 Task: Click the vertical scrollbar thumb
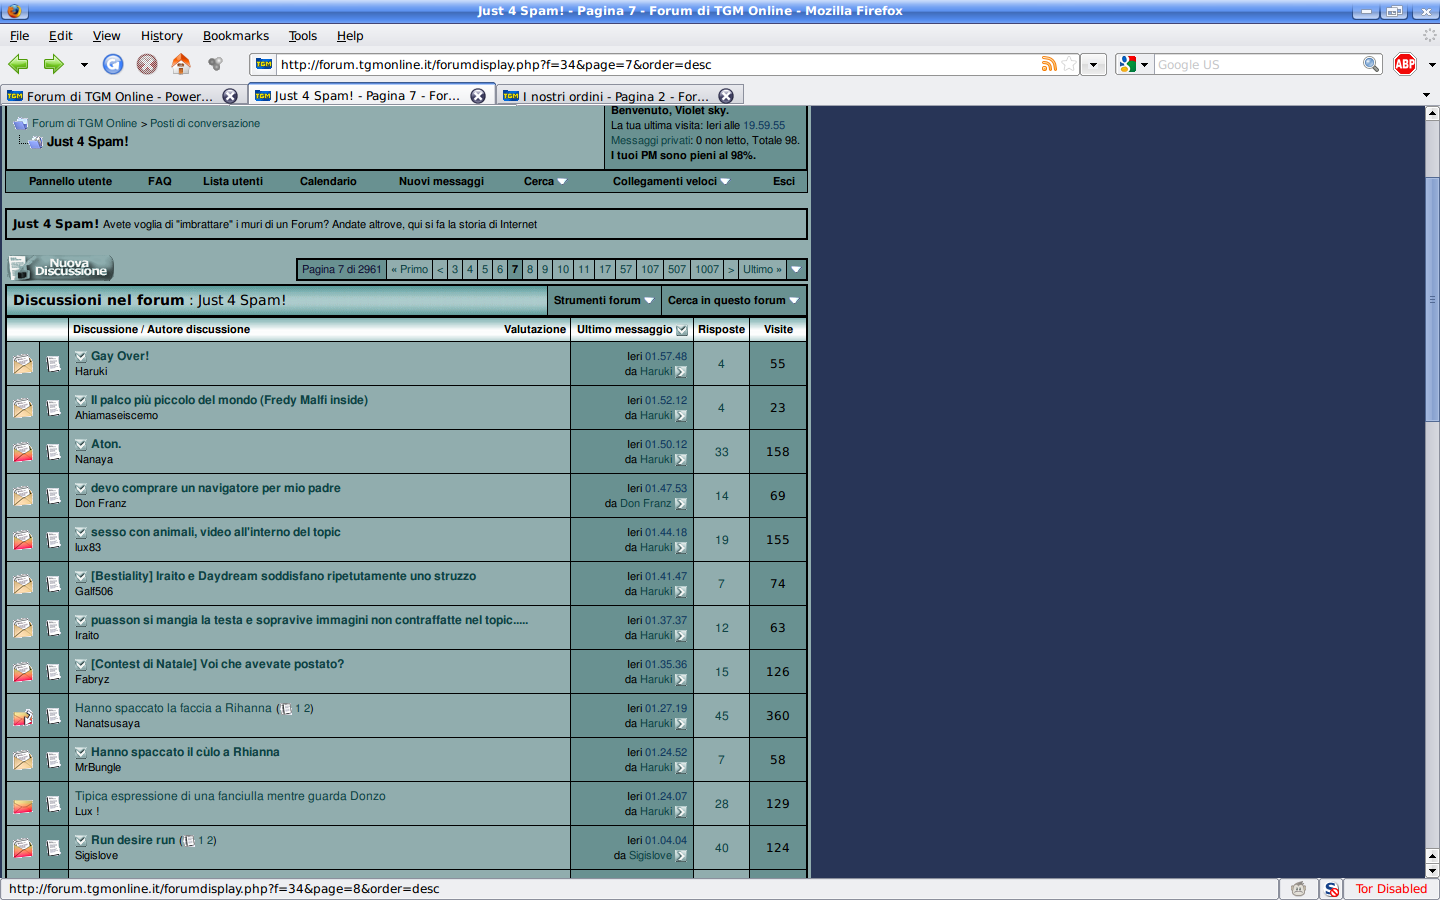pos(1432,300)
